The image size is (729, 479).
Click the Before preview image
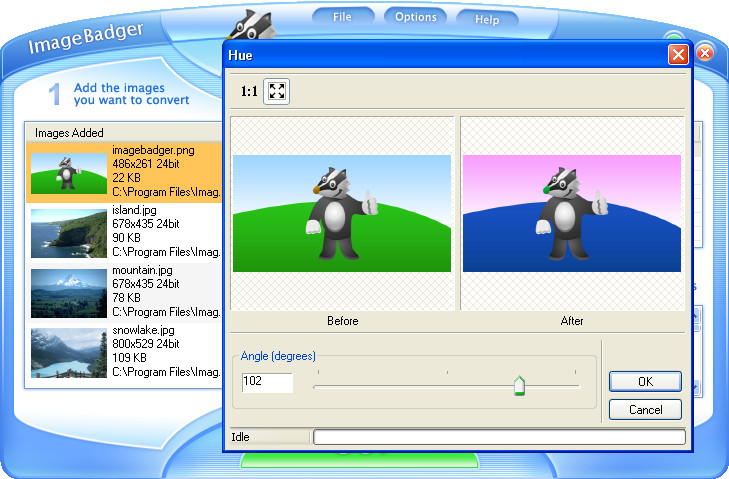(342, 213)
